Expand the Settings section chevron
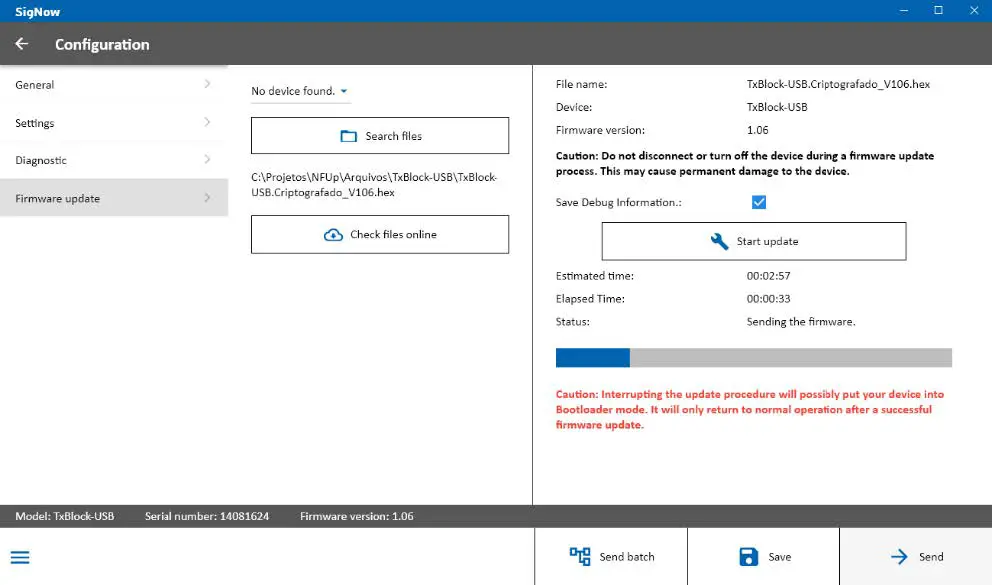 click(207, 122)
